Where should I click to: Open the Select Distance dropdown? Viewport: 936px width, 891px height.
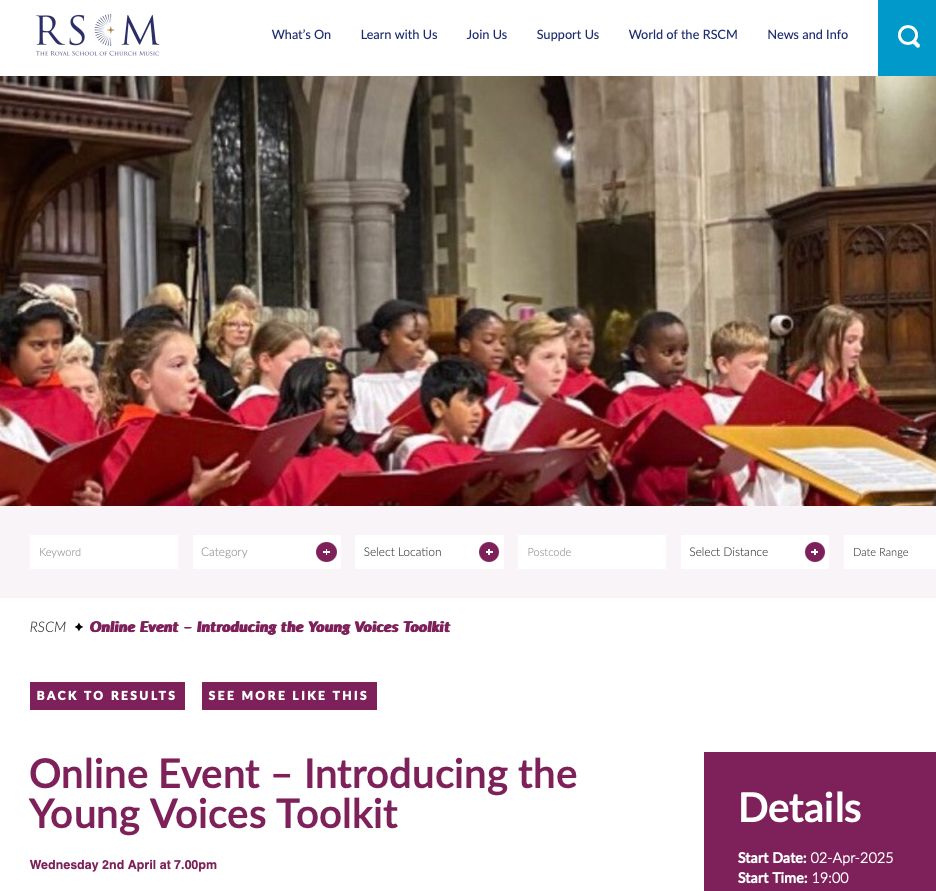[755, 552]
